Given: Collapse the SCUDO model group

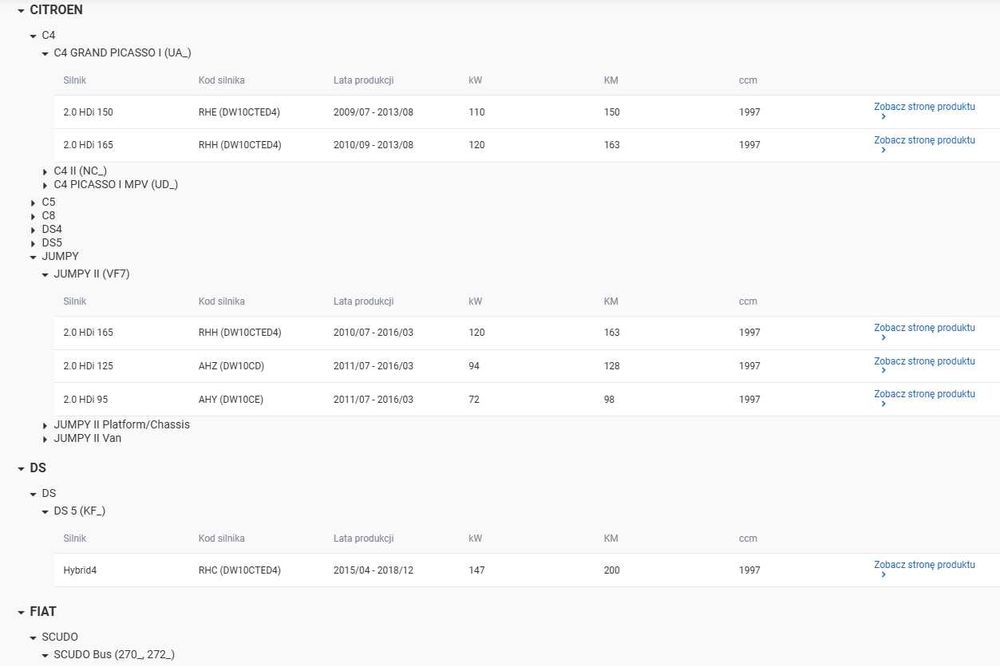Looking at the screenshot, I should [33, 638].
